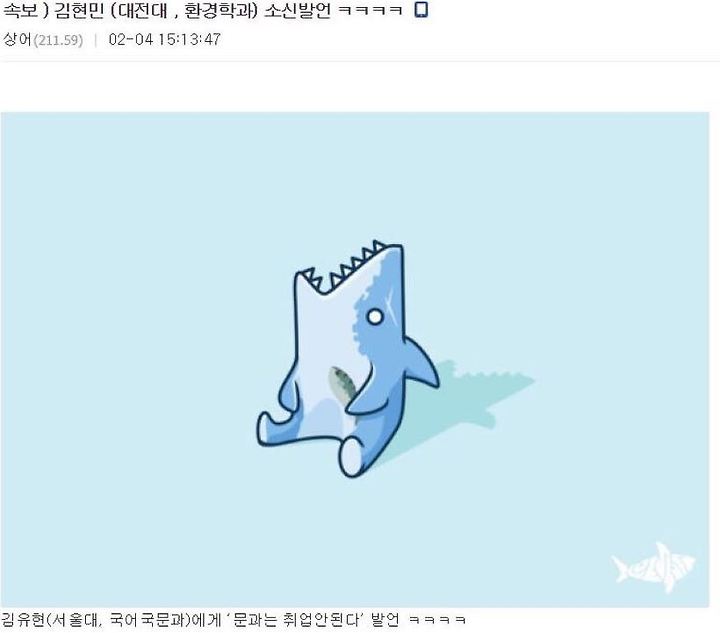Click the shark's raised left foot
720x633 pixels.
tap(269, 428)
